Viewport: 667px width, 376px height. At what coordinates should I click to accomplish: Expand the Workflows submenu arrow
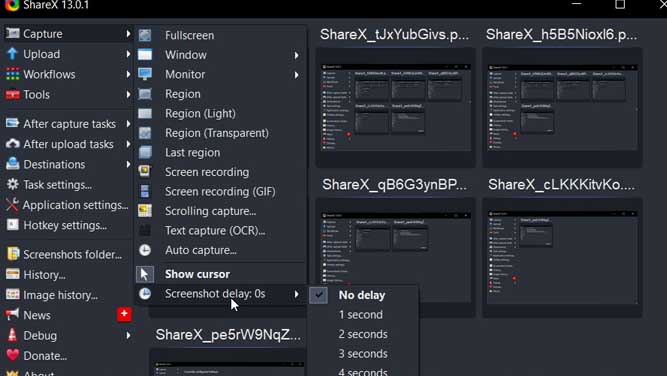[128, 74]
